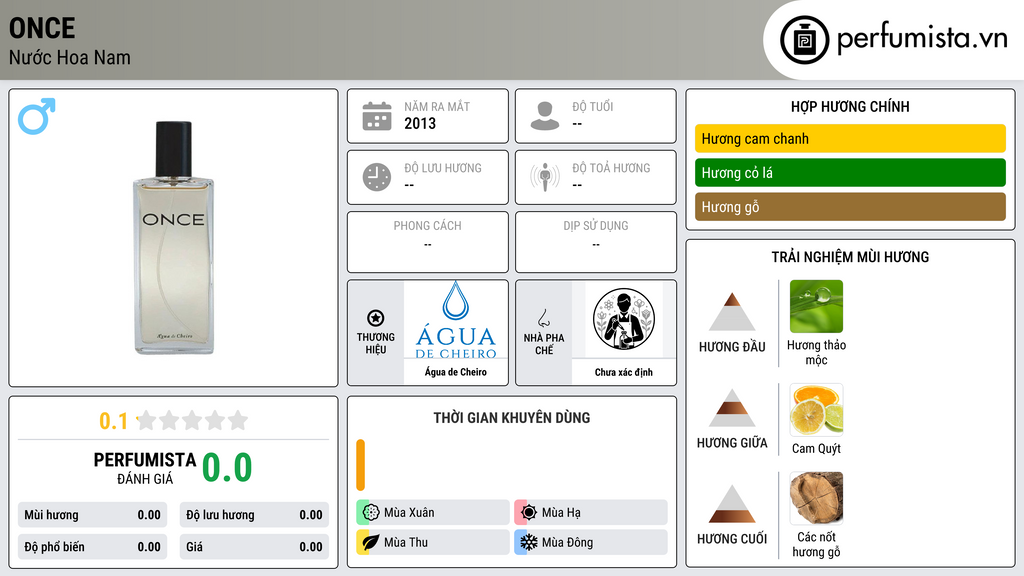Click the star badge icon above Thương hiệu
1024x576 pixels.
376,318
